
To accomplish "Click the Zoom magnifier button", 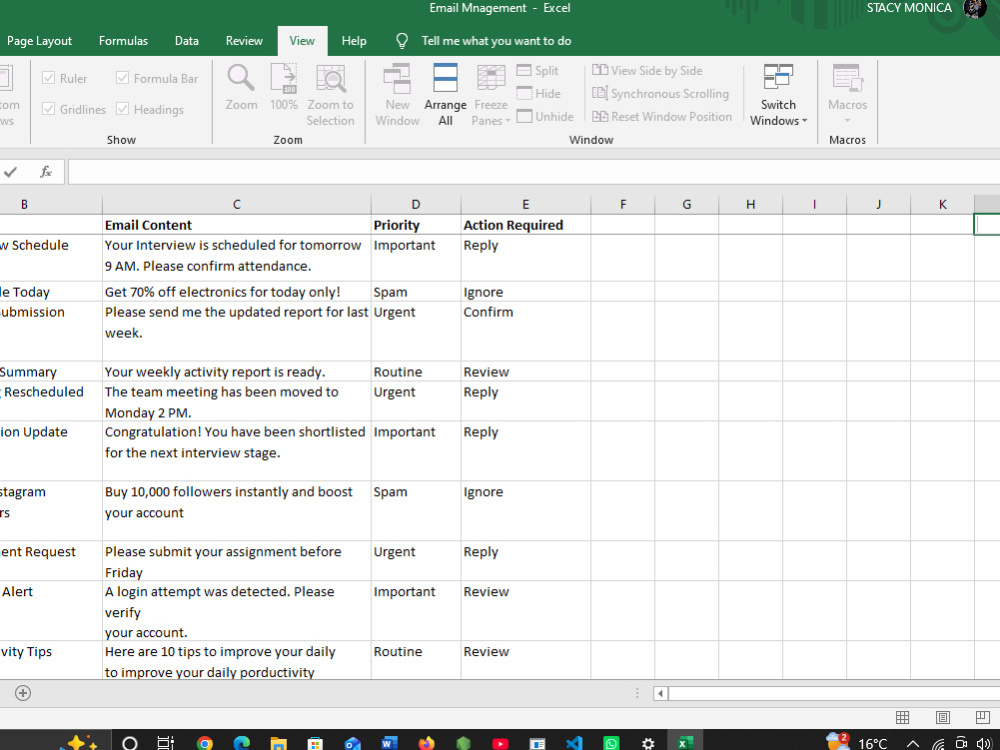I will pyautogui.click(x=241, y=88).
